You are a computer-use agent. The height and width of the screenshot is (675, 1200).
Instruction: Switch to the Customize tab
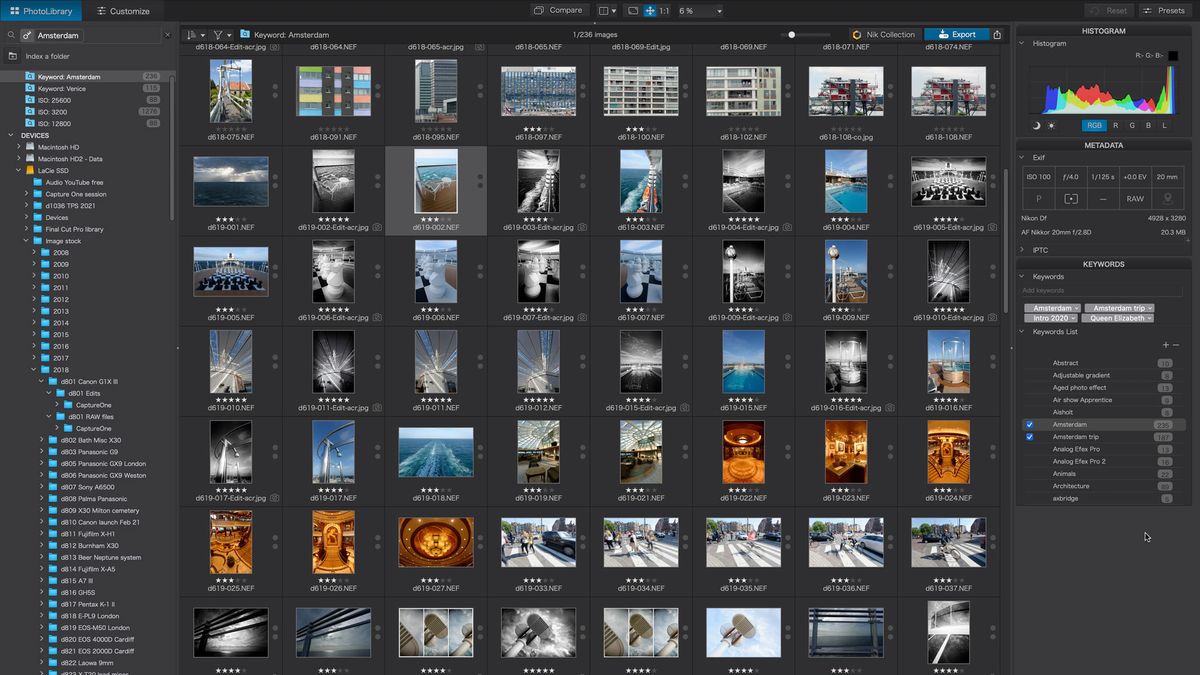pos(124,11)
